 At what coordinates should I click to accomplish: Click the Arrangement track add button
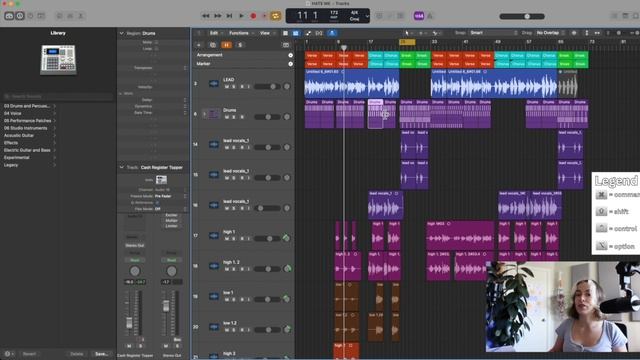[290, 55]
